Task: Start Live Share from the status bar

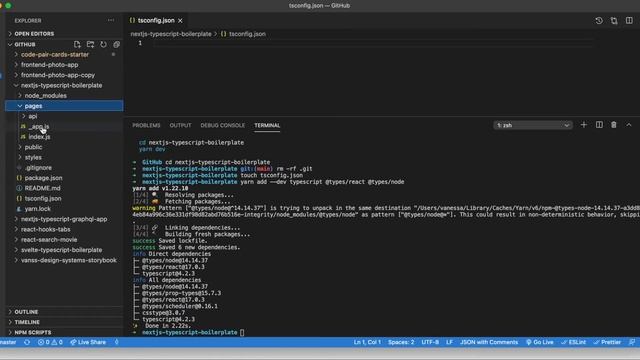Action: [x=88, y=342]
